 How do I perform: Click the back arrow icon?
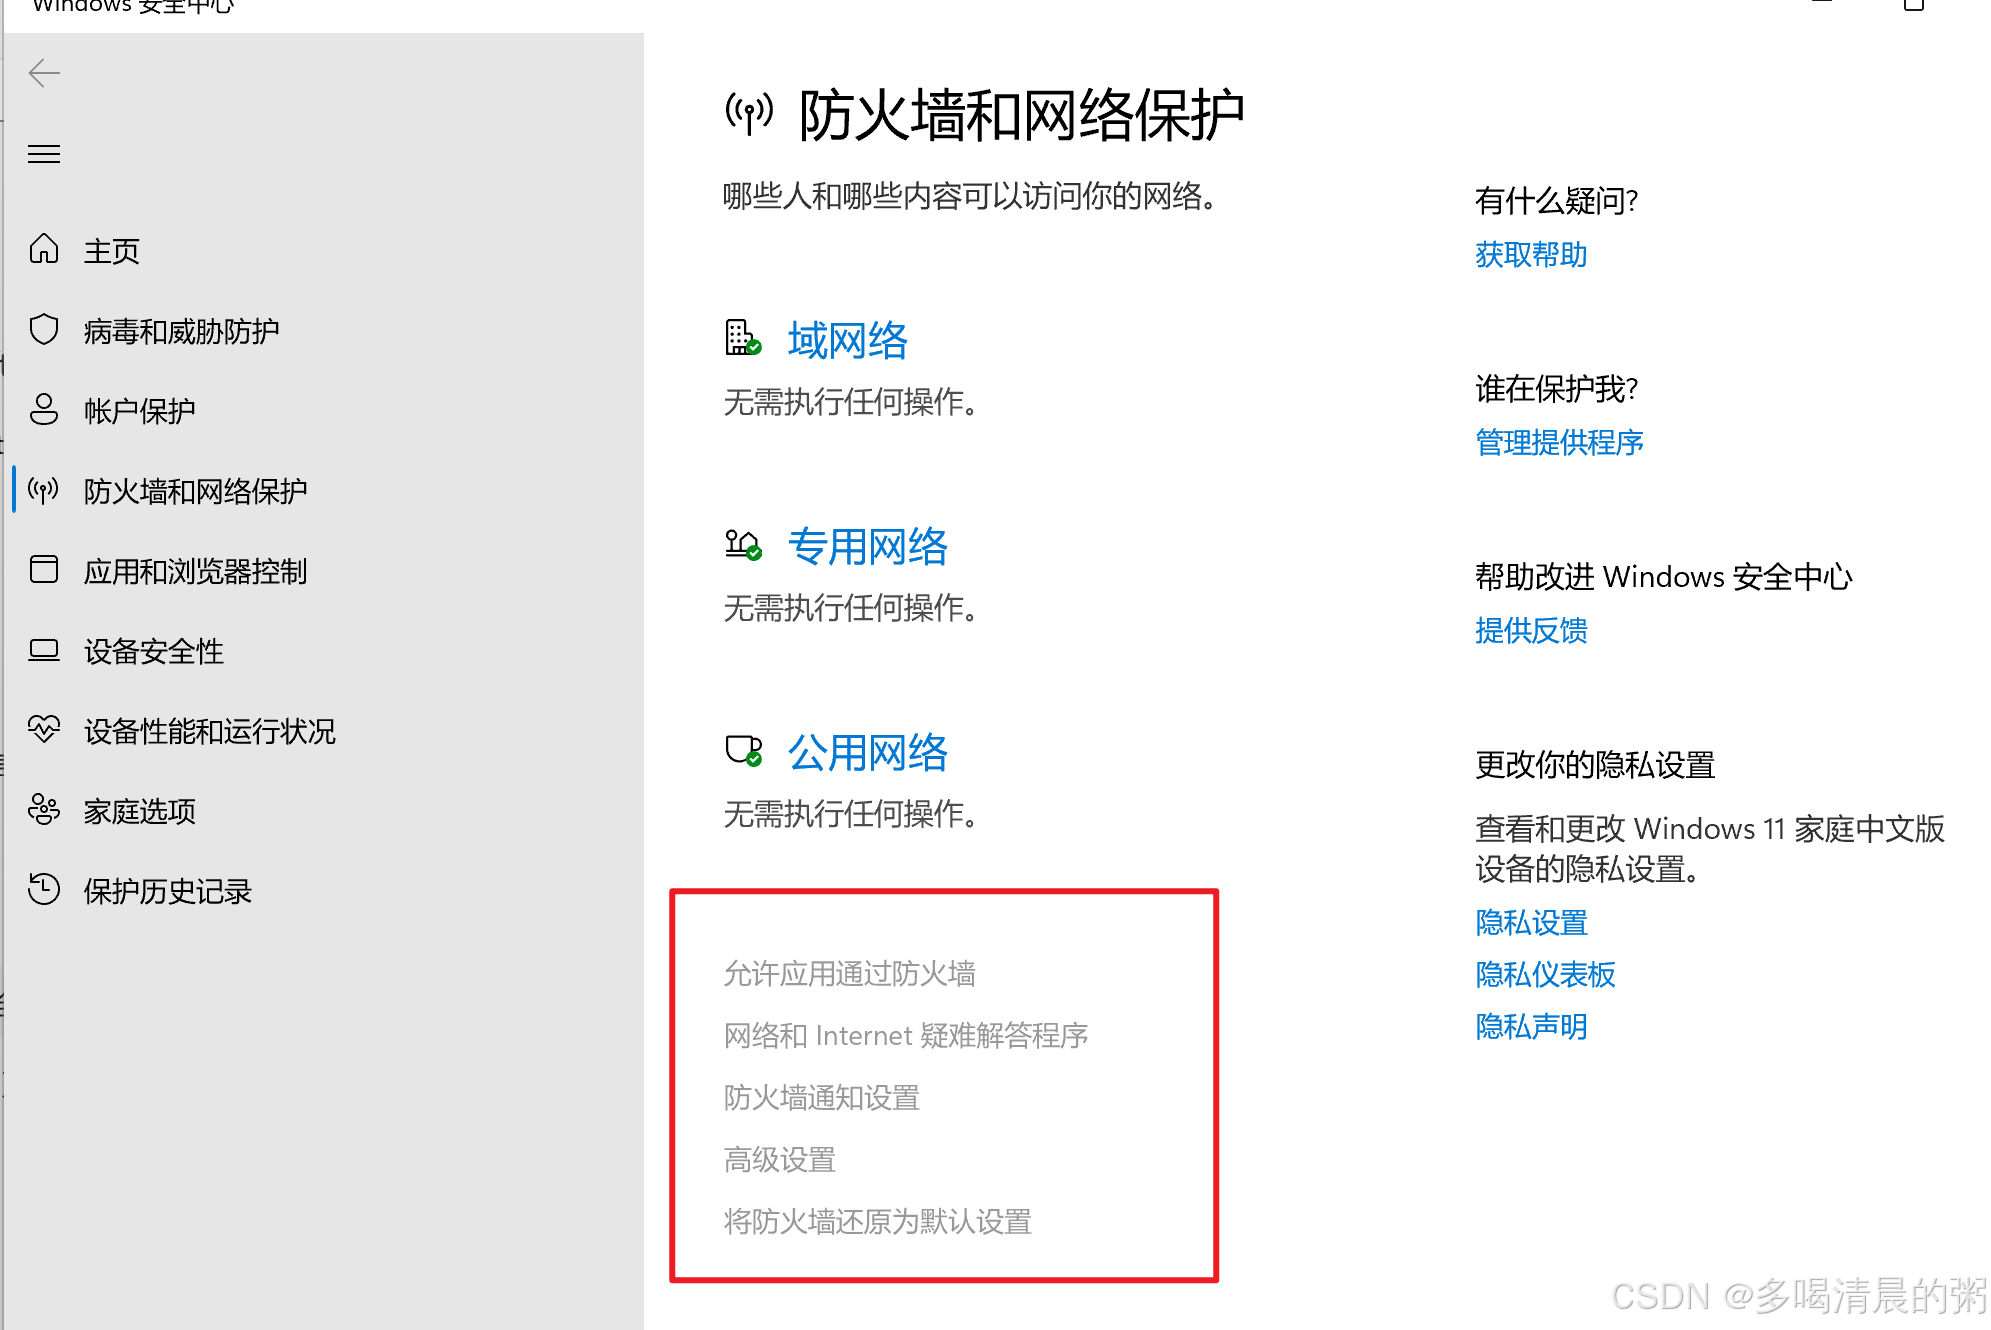point(44,73)
